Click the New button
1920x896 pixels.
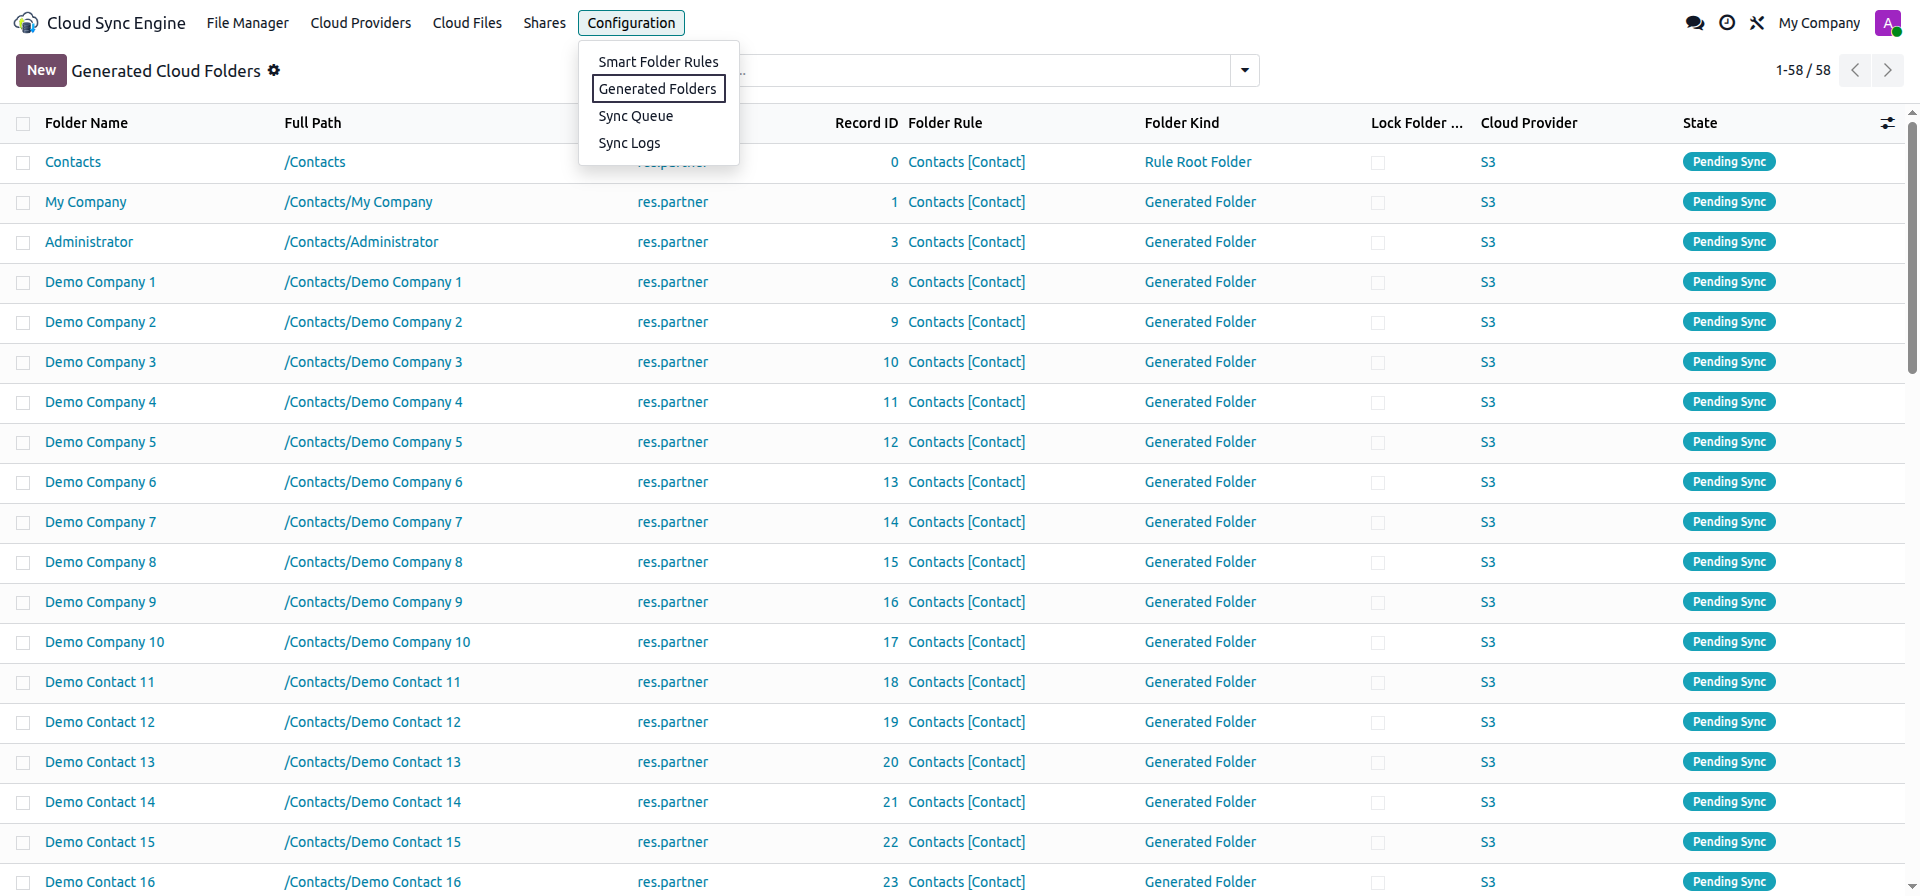(x=41, y=70)
